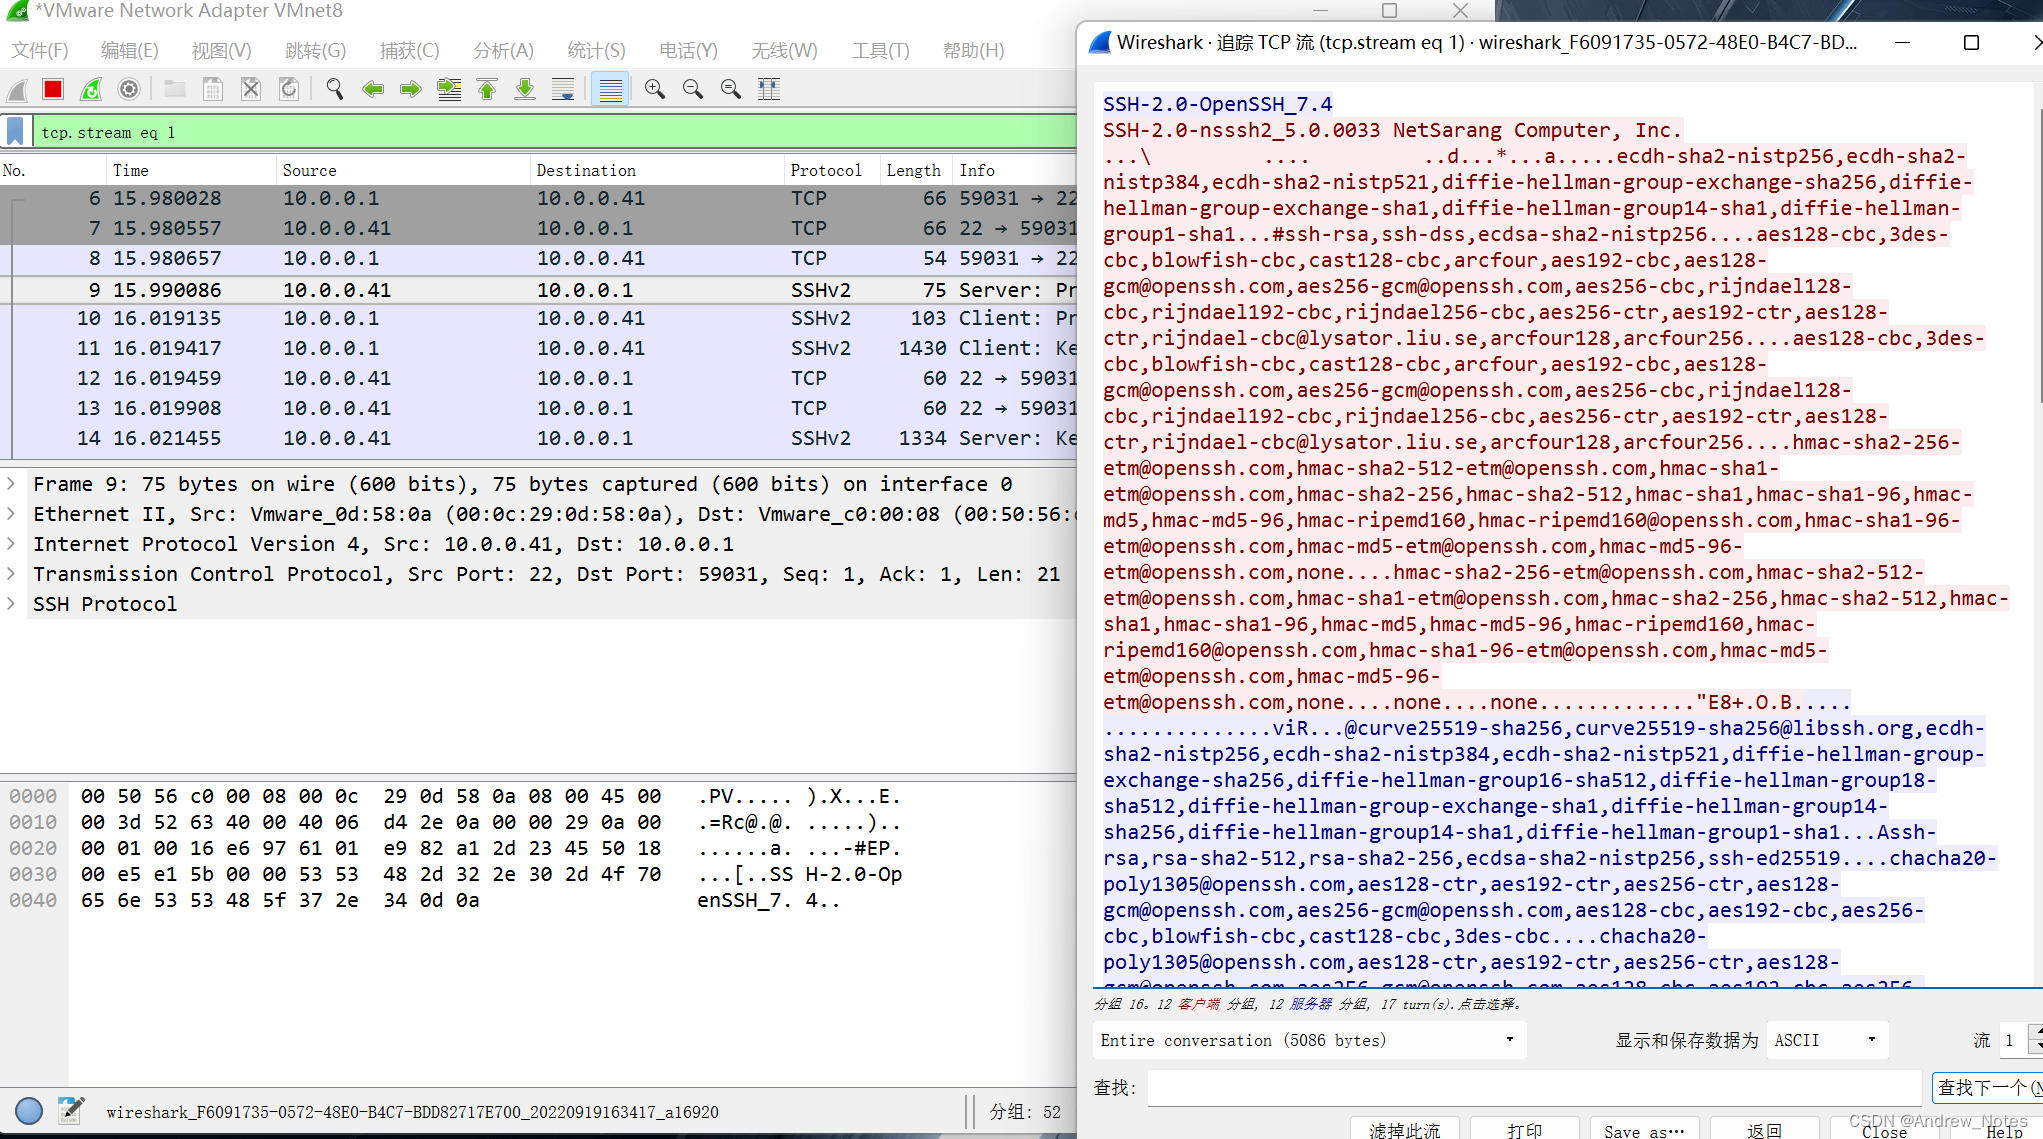Click the display filter bookmark icon
The image size is (2043, 1139).
pyautogui.click(x=16, y=132)
